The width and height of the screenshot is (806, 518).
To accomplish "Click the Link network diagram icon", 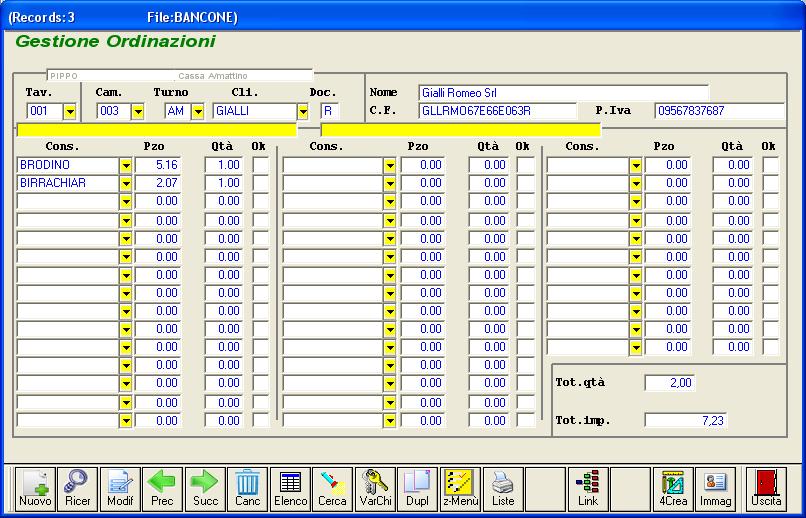I will (x=588, y=489).
